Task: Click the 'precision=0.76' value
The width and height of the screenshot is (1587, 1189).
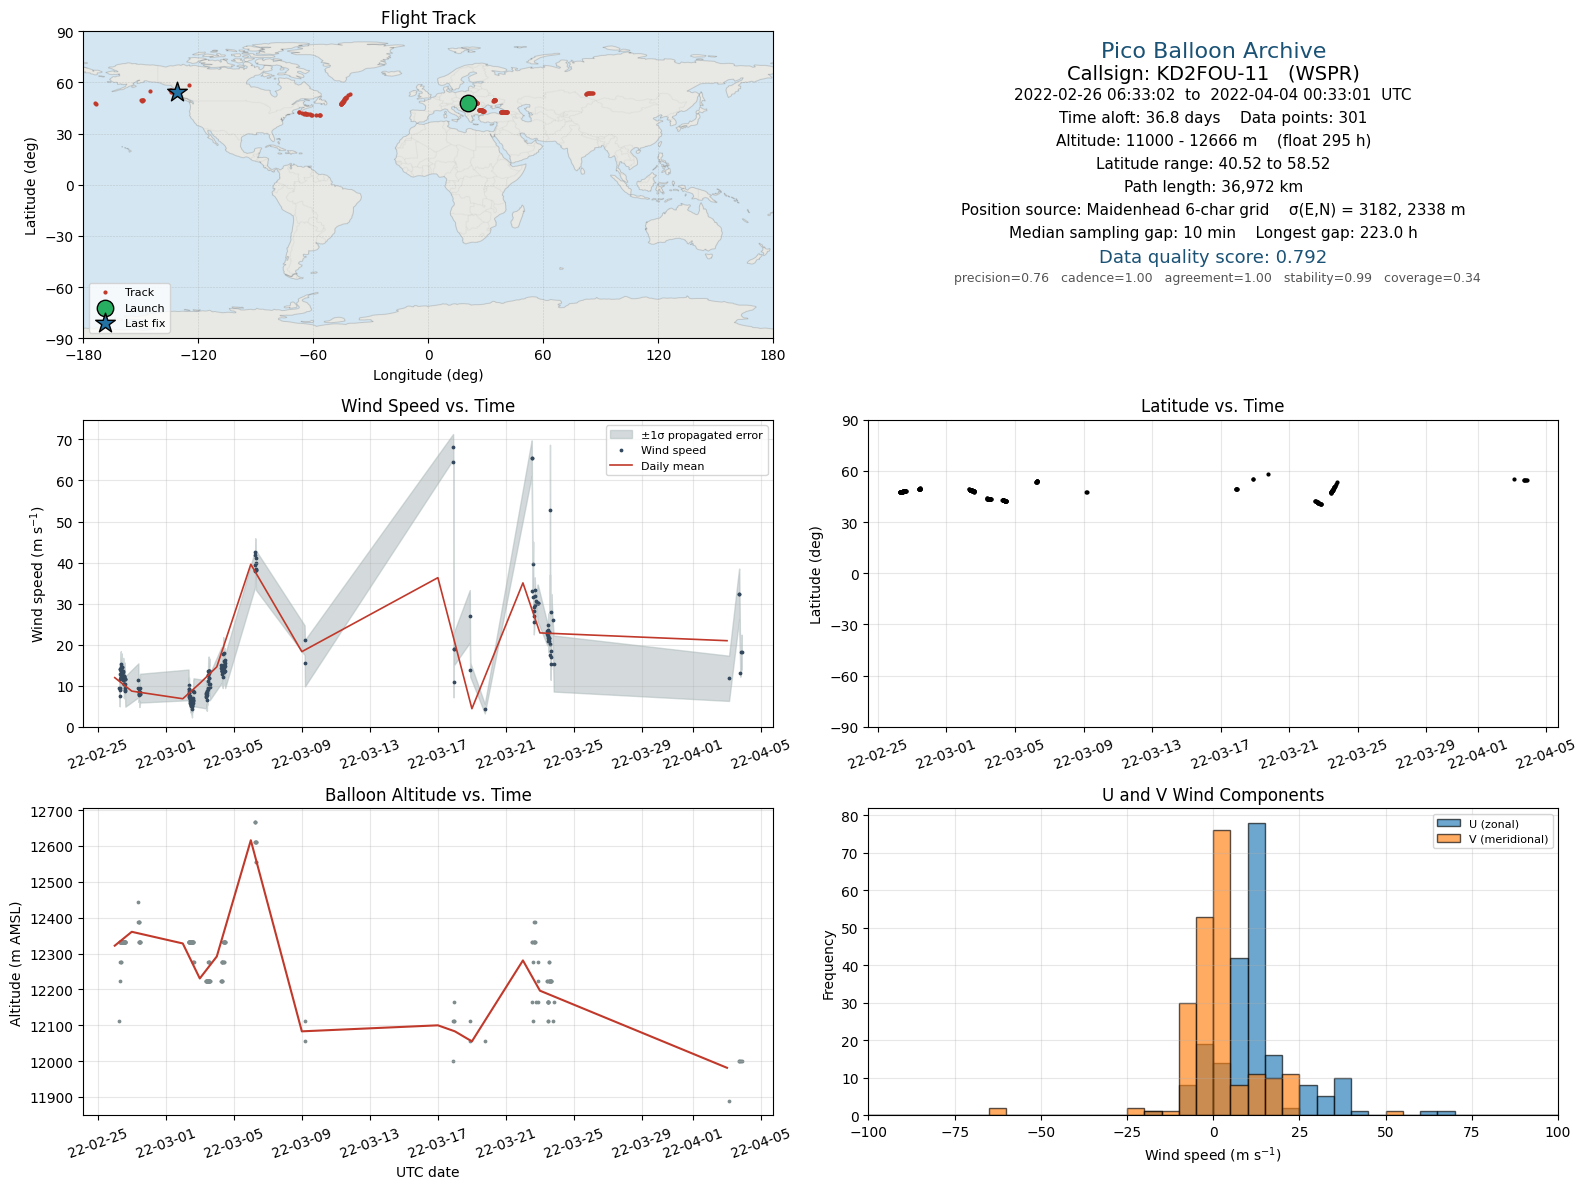Action: 1001,278
